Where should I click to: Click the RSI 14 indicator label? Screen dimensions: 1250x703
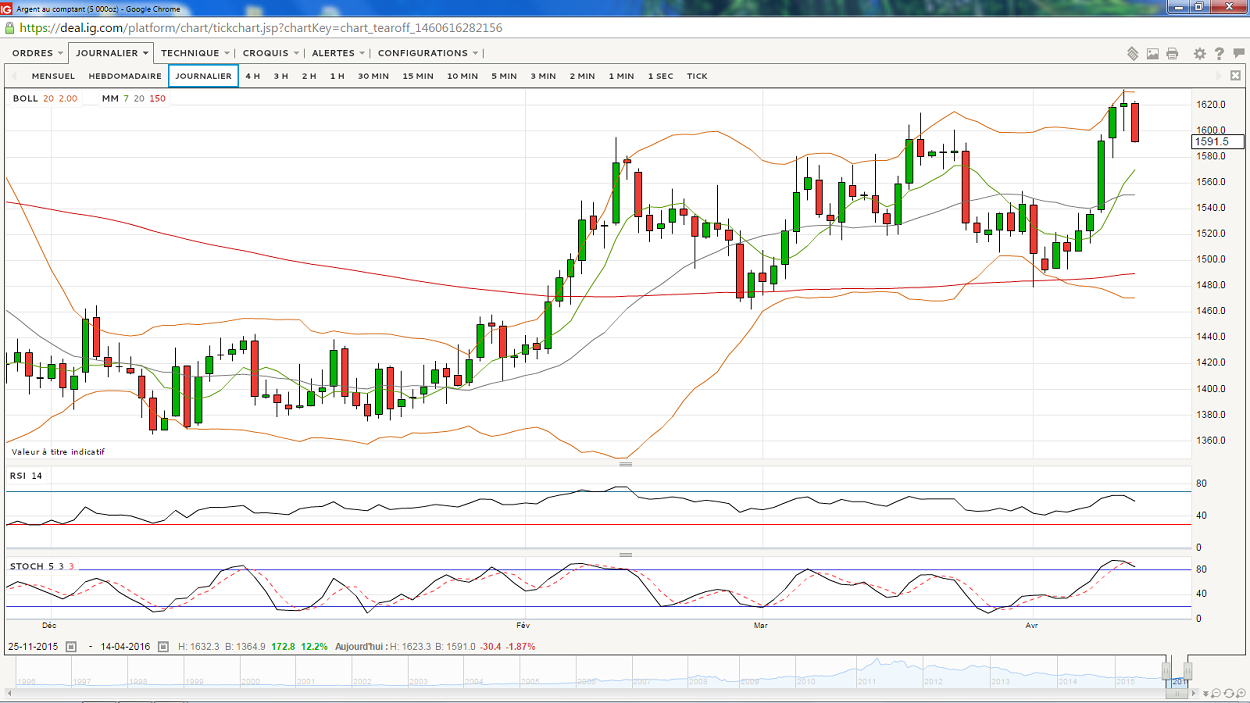pyautogui.click(x=26, y=476)
